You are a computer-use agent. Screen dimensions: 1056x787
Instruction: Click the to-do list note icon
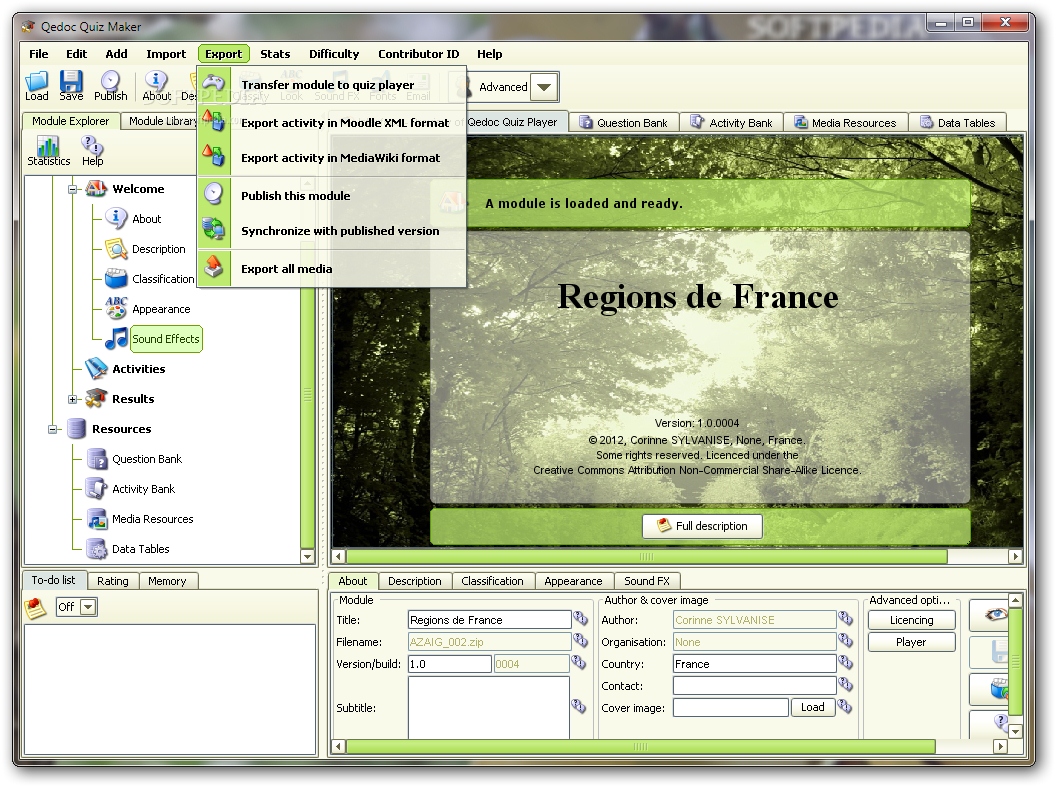click(x=36, y=608)
